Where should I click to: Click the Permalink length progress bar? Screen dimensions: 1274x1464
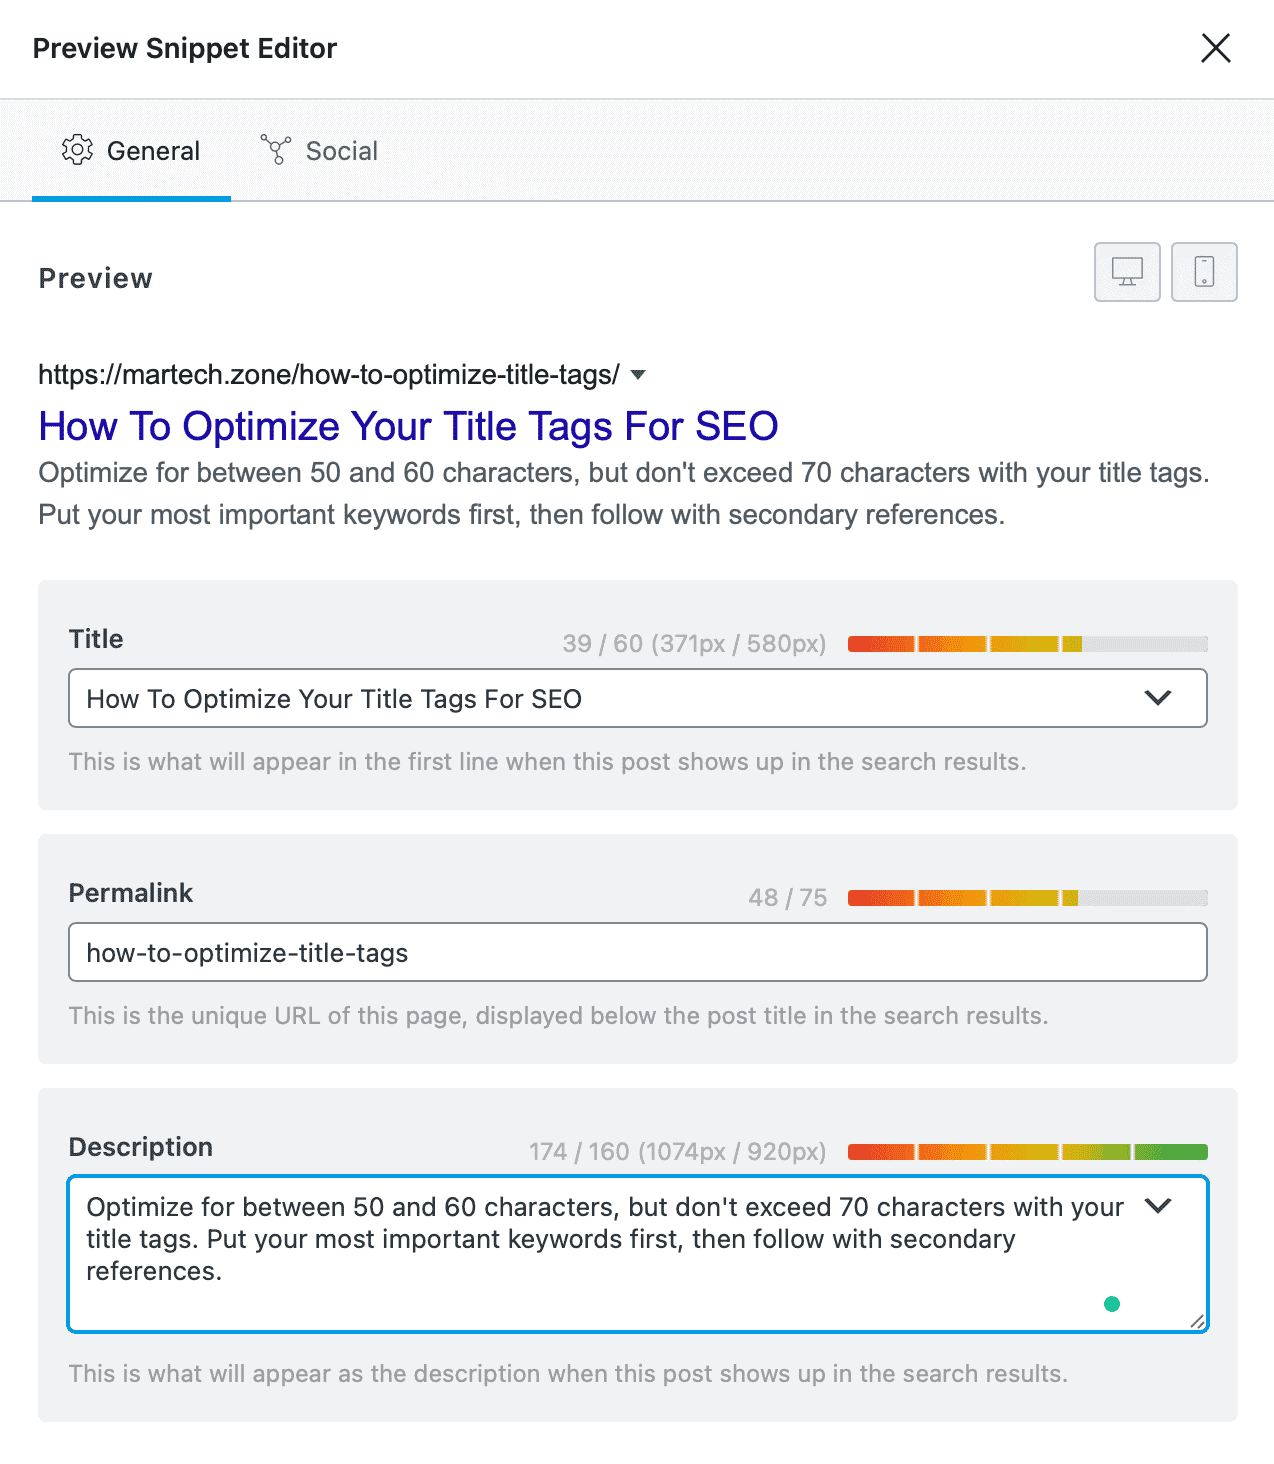[1027, 898]
